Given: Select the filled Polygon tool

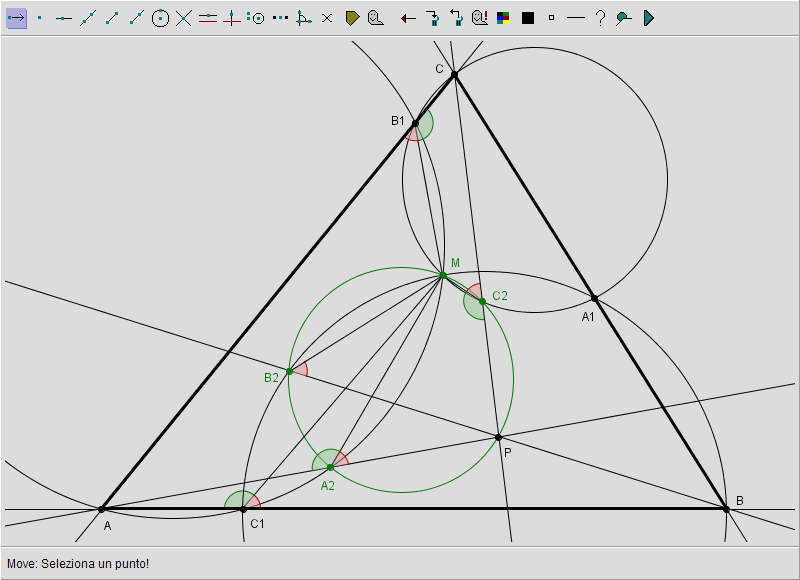Looking at the screenshot, I should pos(352,18).
